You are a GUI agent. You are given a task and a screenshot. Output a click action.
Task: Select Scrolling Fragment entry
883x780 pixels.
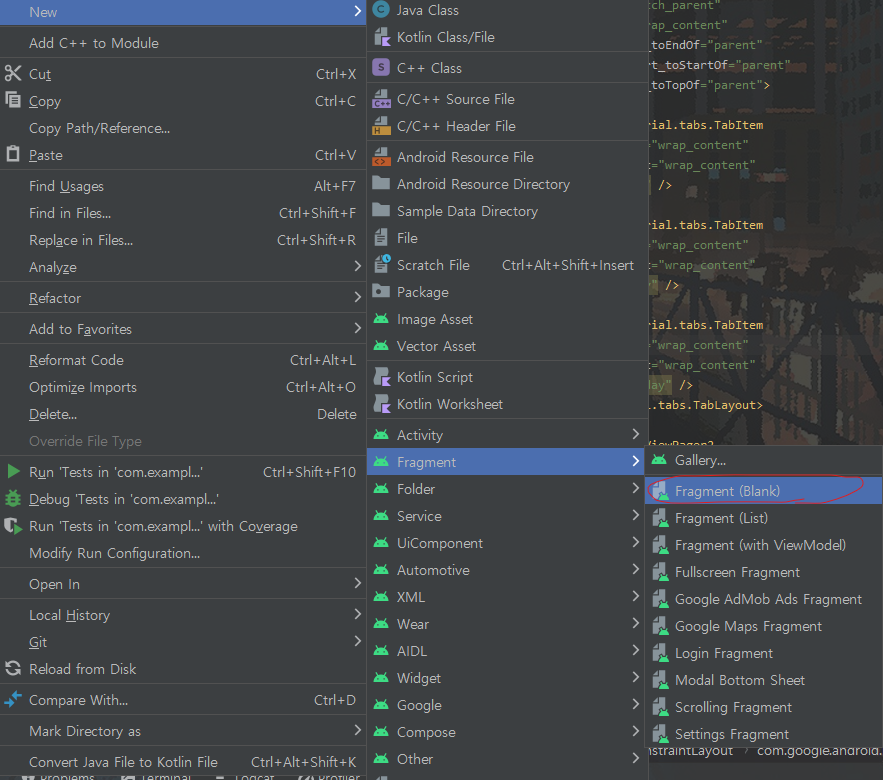pyautogui.click(x=764, y=707)
